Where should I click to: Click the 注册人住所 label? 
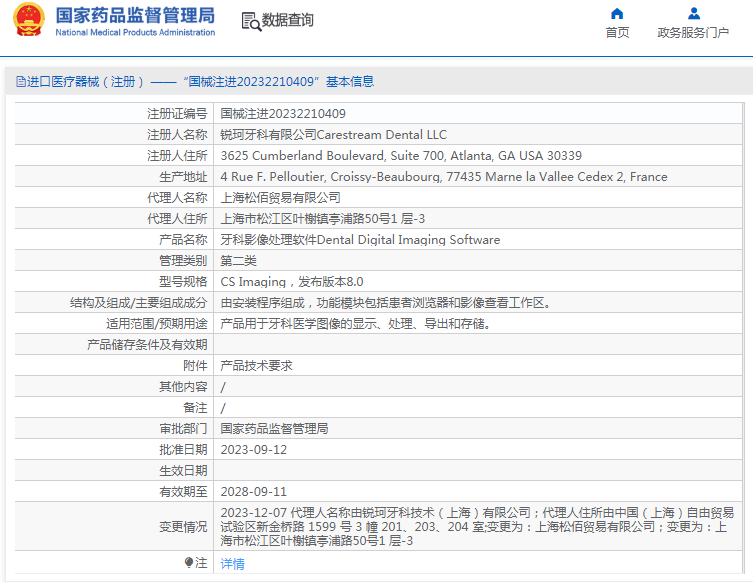tap(177, 156)
